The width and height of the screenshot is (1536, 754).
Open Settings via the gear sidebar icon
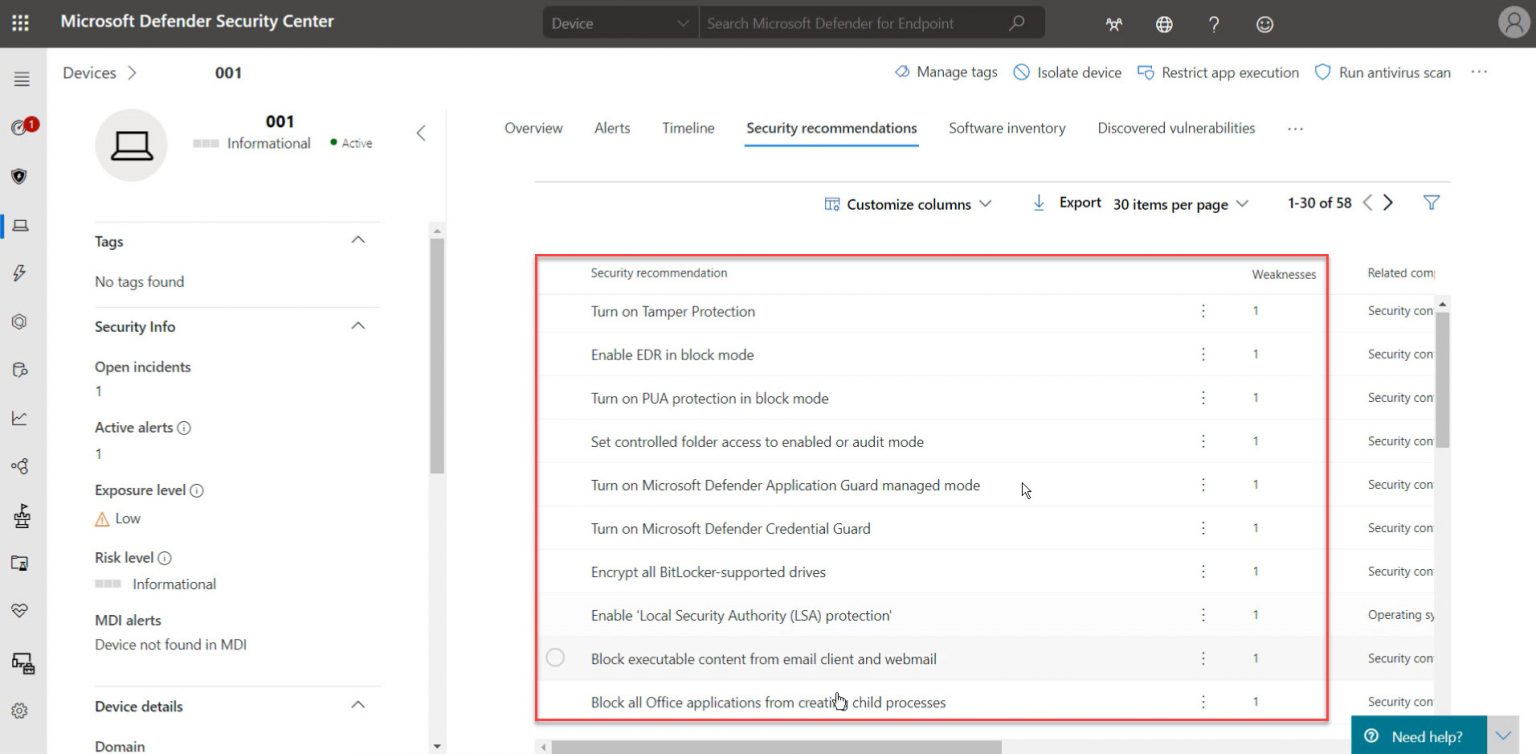click(22, 710)
